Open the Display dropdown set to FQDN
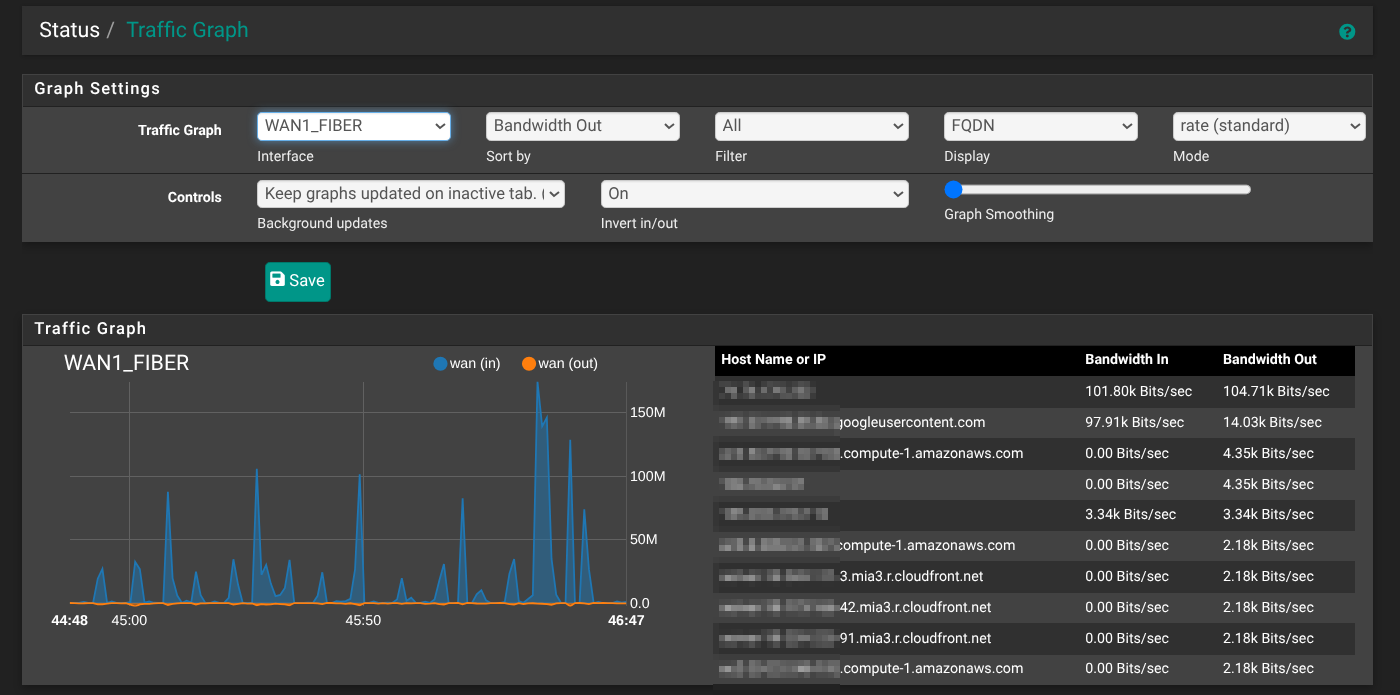 point(1041,126)
